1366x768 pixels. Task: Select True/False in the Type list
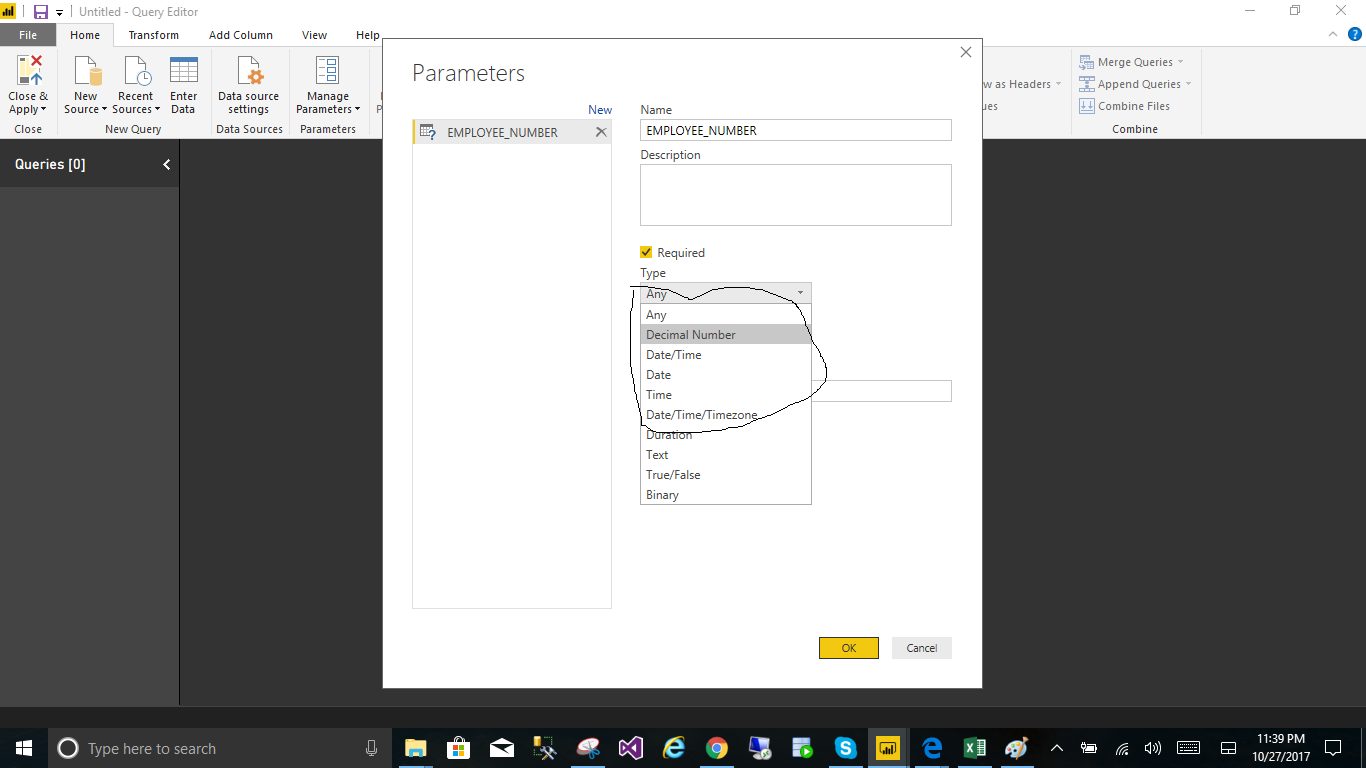(726, 474)
